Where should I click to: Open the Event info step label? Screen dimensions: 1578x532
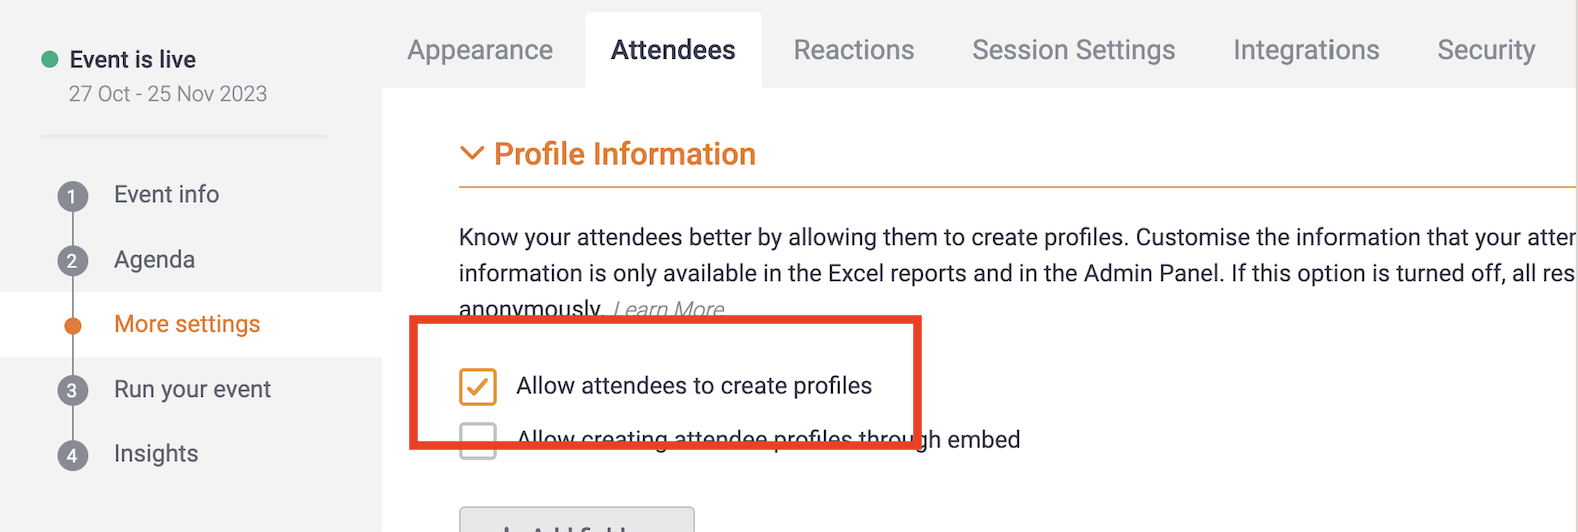pyautogui.click(x=166, y=195)
